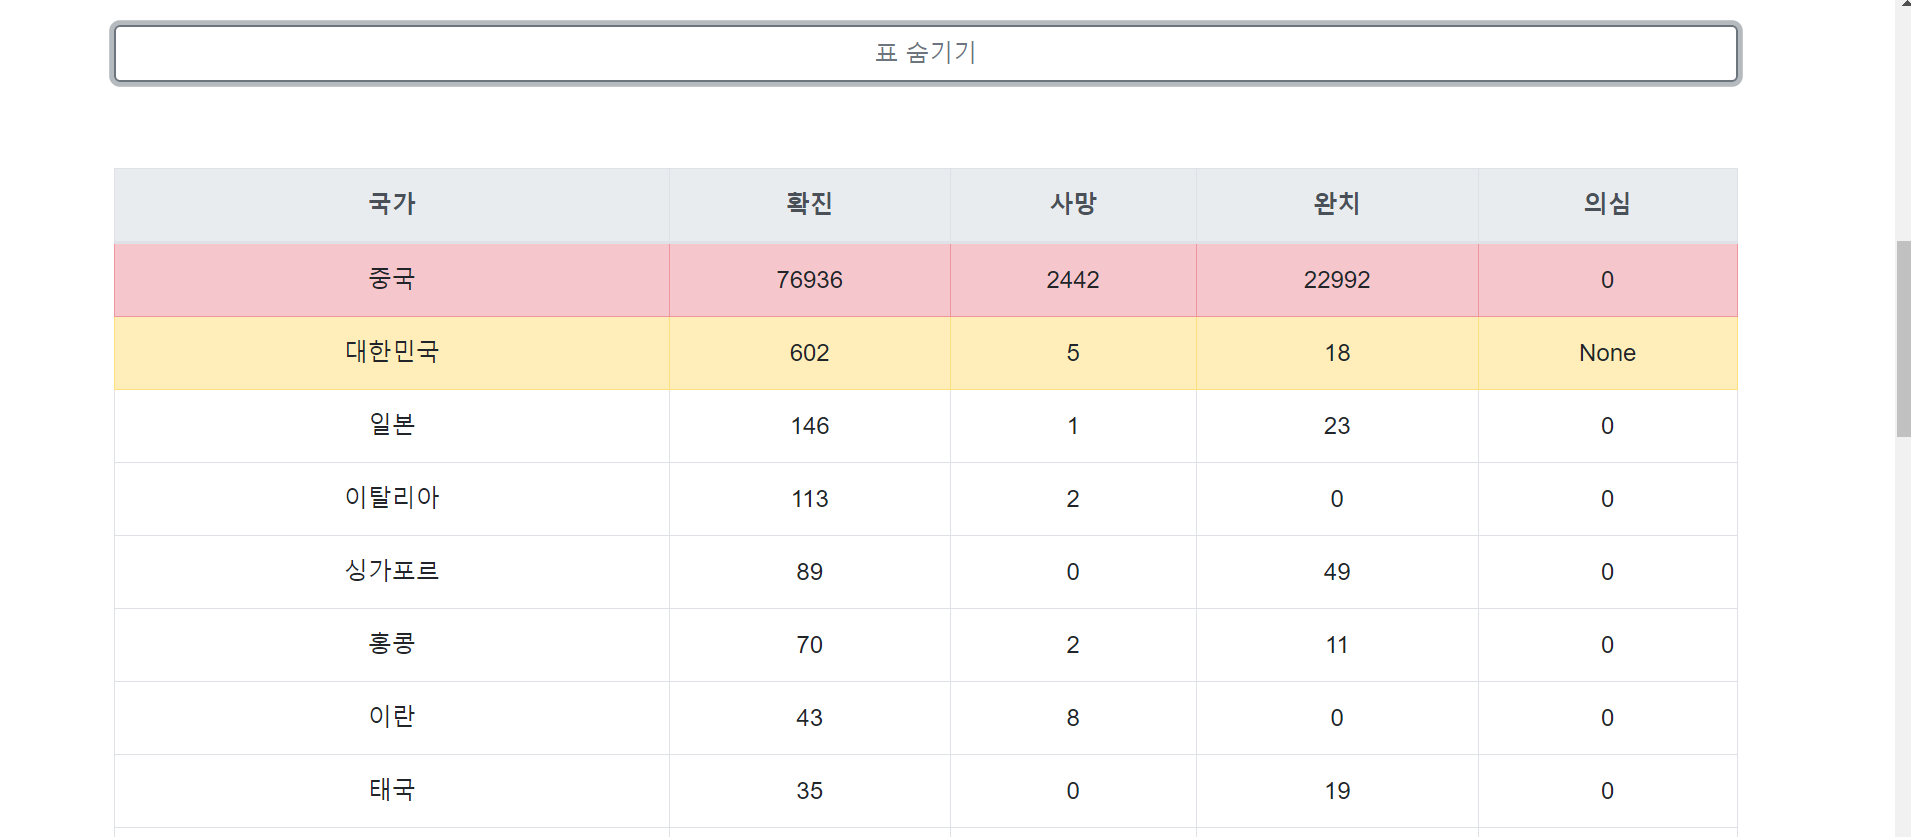
Task: Click the 사망 column header
Action: tap(1073, 205)
